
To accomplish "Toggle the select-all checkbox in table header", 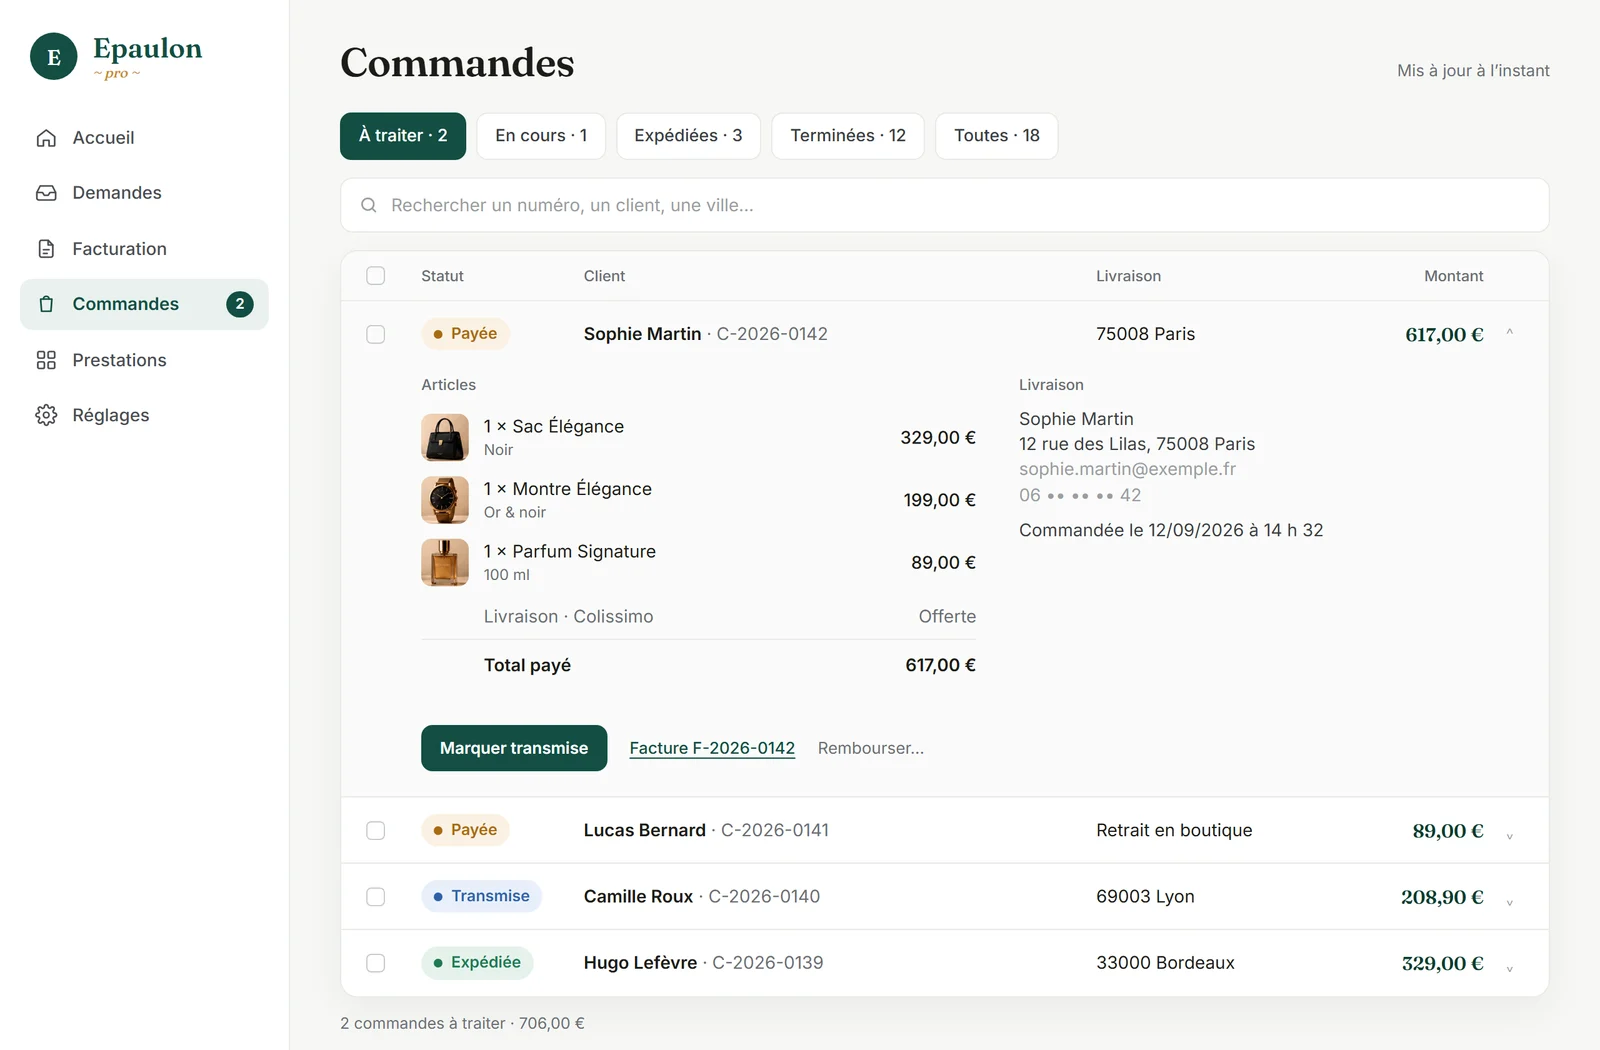I will tap(376, 276).
